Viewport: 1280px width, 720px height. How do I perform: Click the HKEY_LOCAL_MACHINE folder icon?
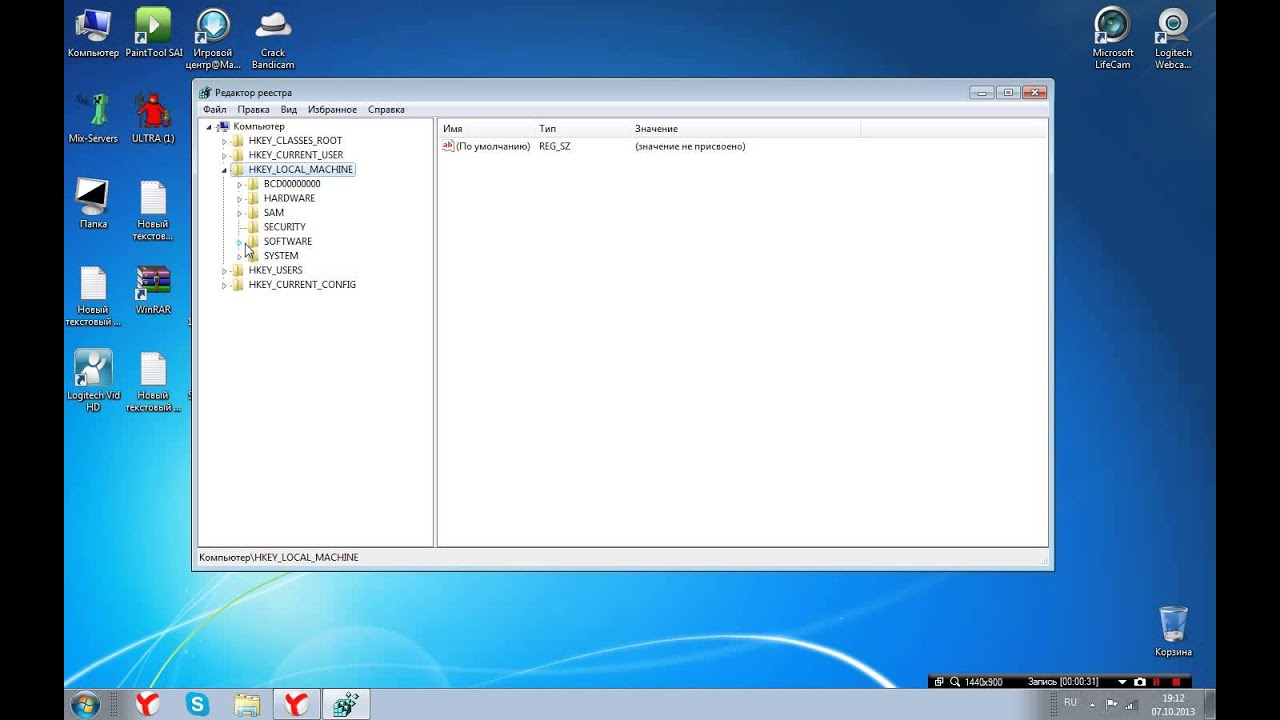tap(238, 170)
